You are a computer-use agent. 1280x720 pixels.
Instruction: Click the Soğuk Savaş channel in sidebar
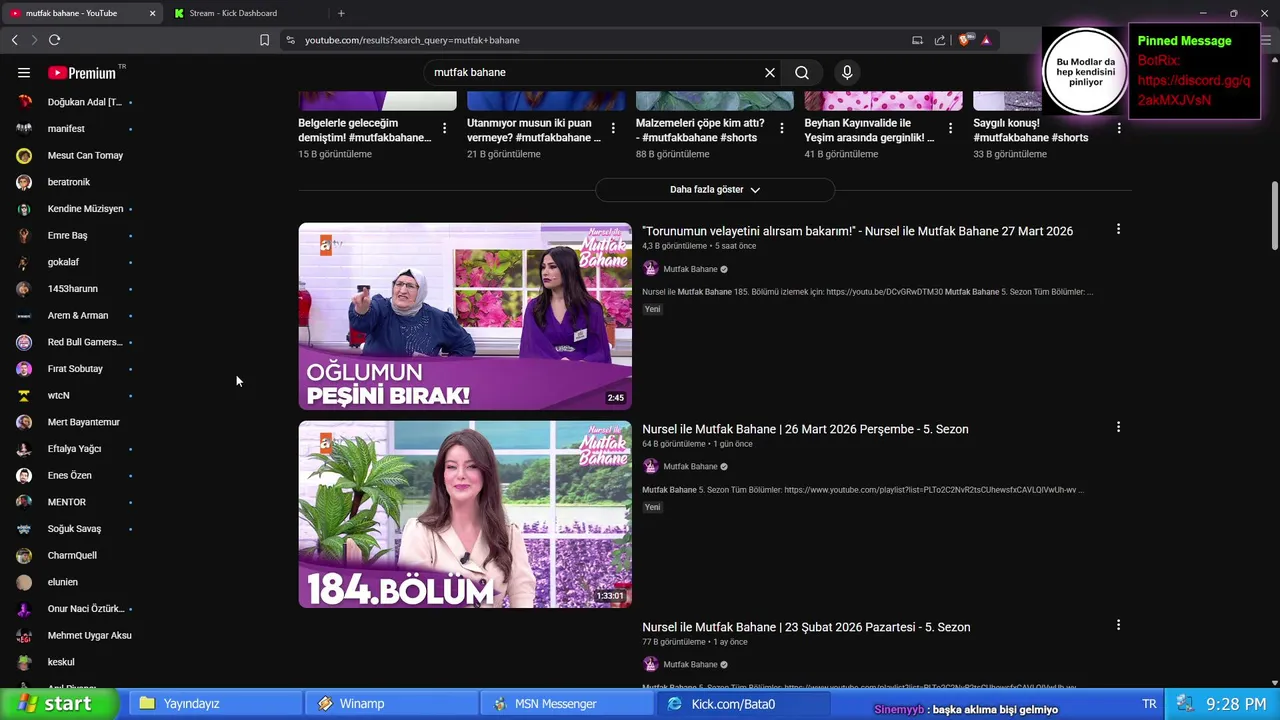[x=76, y=529]
